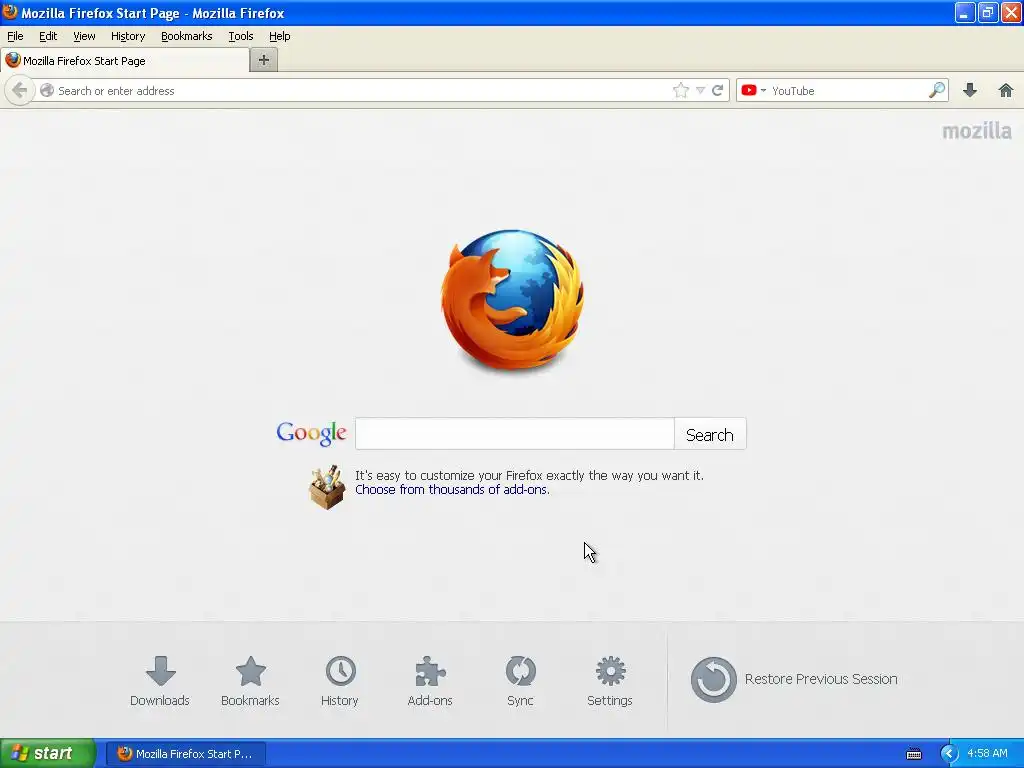1024x768 pixels.
Task: Click the 4:58 AM clock
Action: click(987, 754)
